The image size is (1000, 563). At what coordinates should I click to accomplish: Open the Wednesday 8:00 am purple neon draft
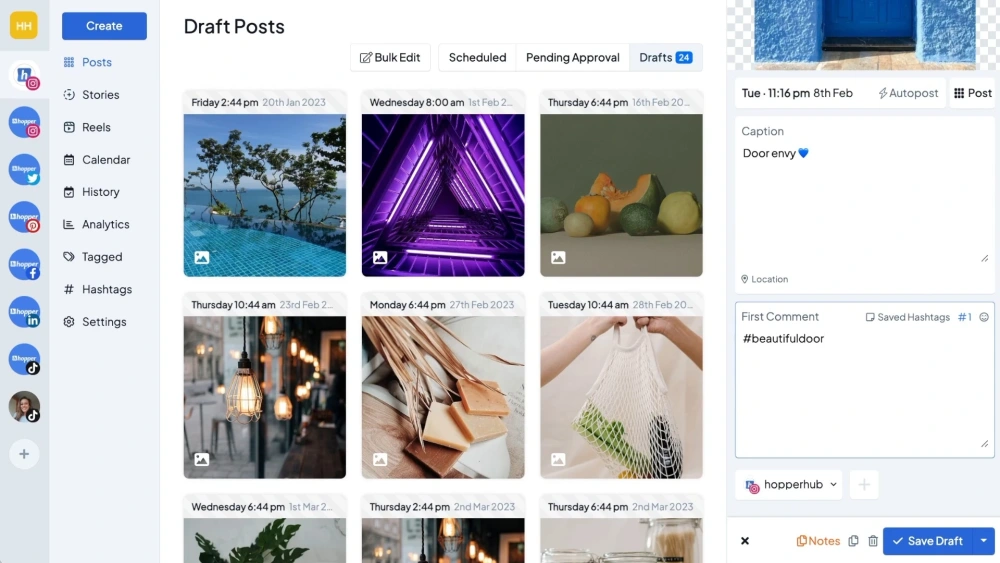[x=443, y=184]
